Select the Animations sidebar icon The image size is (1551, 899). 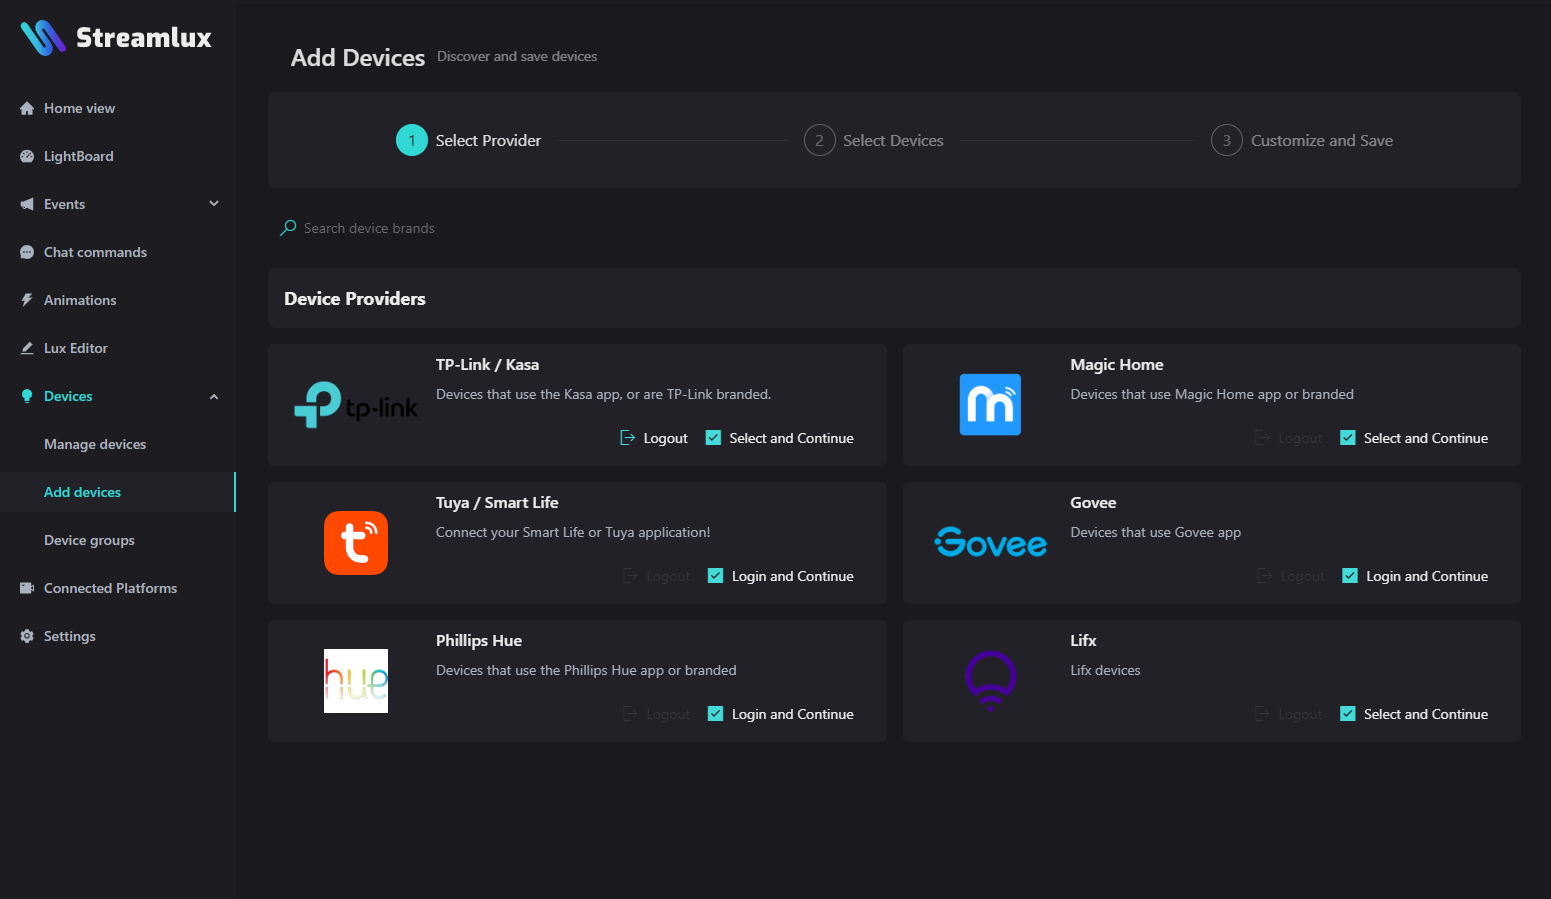click(x=26, y=300)
